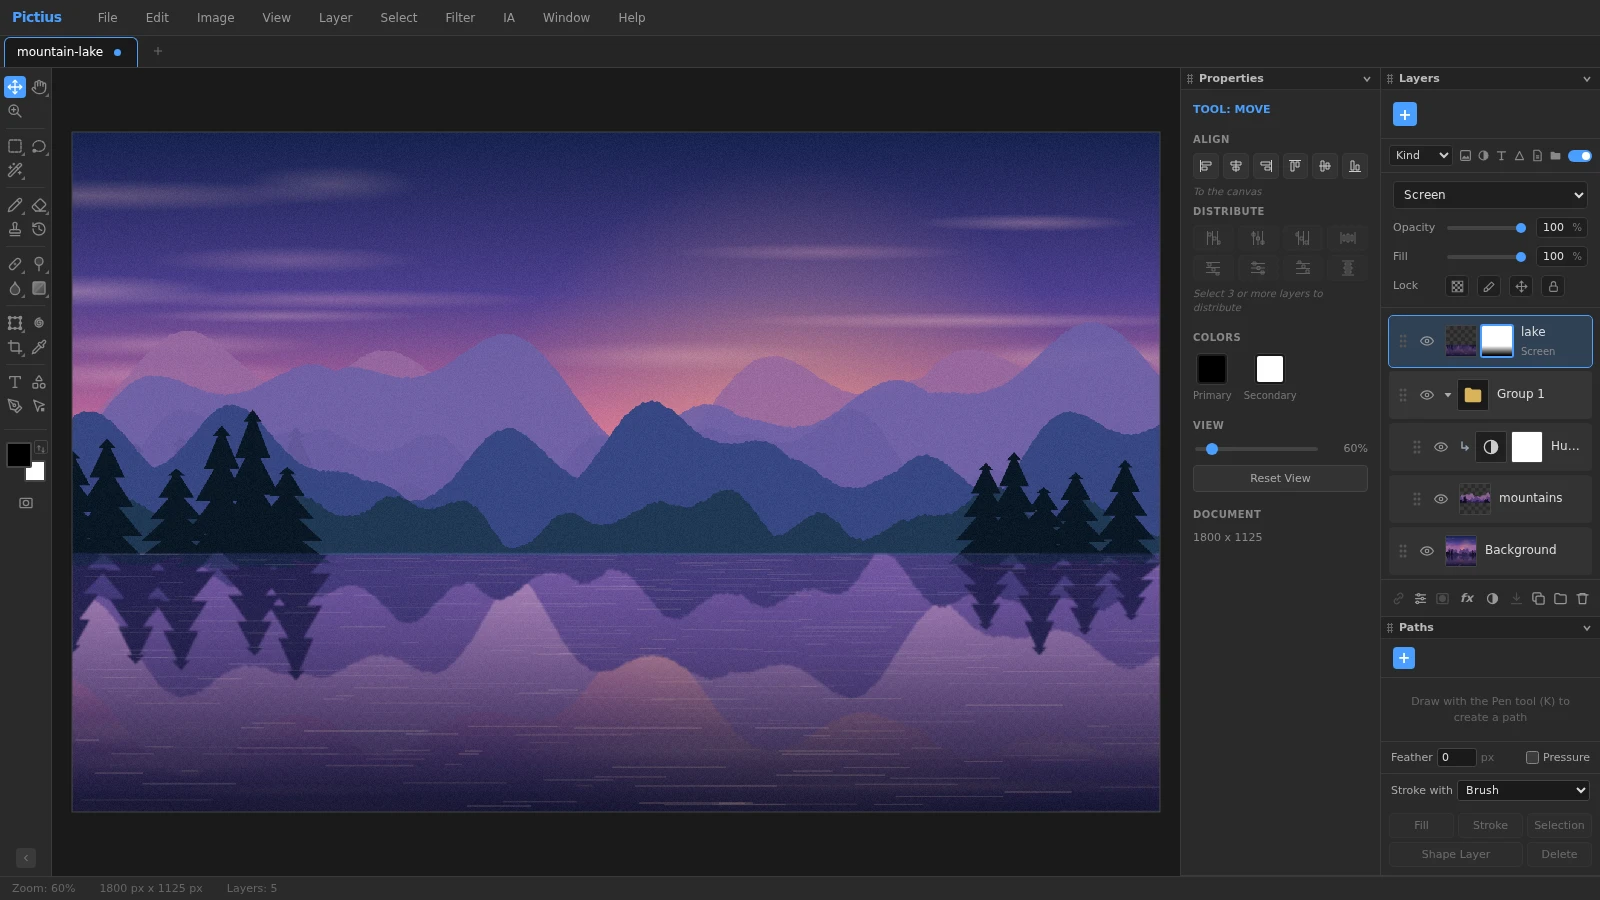Open the Image menu
Screen dimensions: 1600x900
(215, 18)
